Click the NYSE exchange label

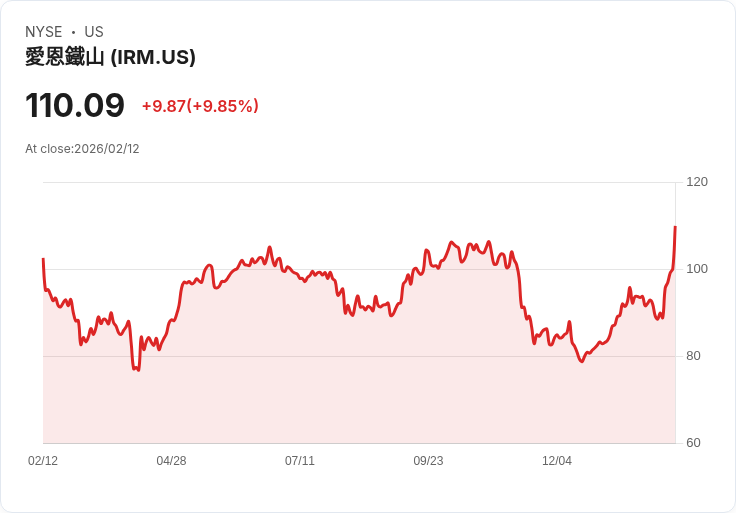click(x=44, y=32)
